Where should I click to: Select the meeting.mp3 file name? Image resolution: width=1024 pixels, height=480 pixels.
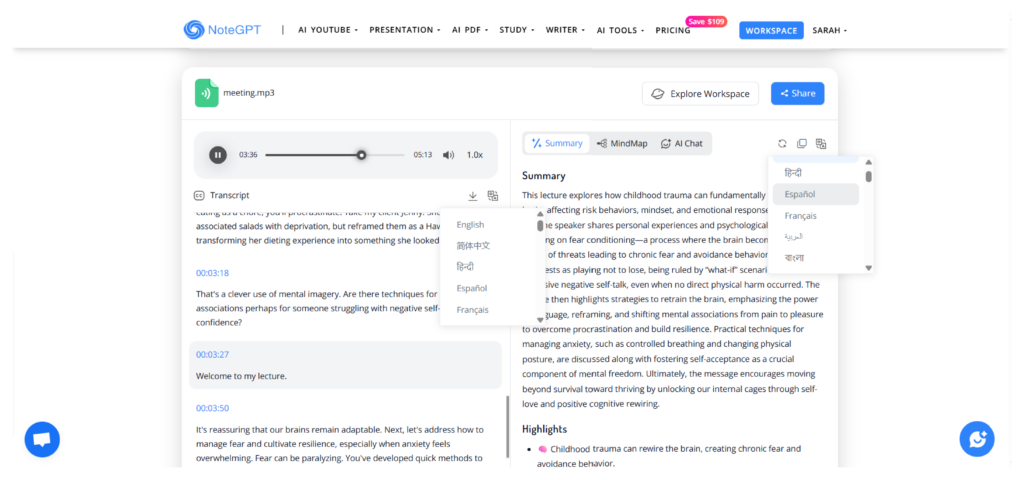point(249,93)
